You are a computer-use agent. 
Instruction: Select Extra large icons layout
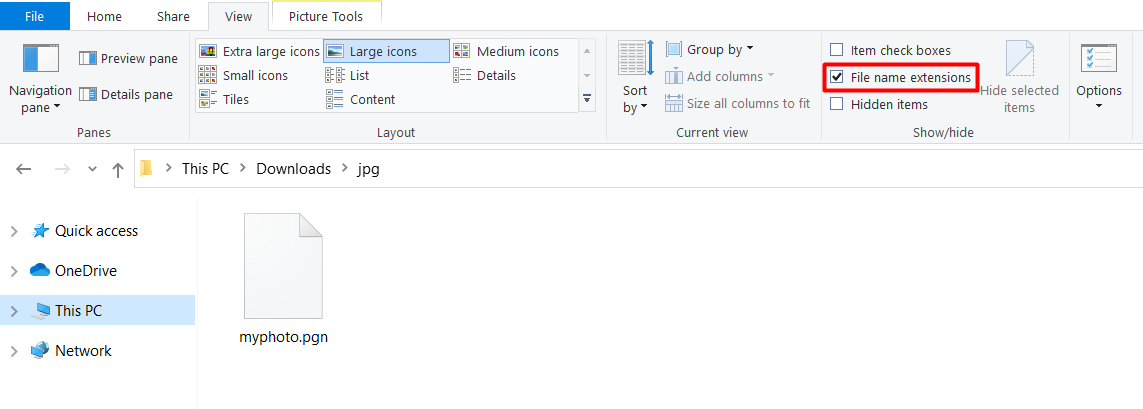point(260,51)
